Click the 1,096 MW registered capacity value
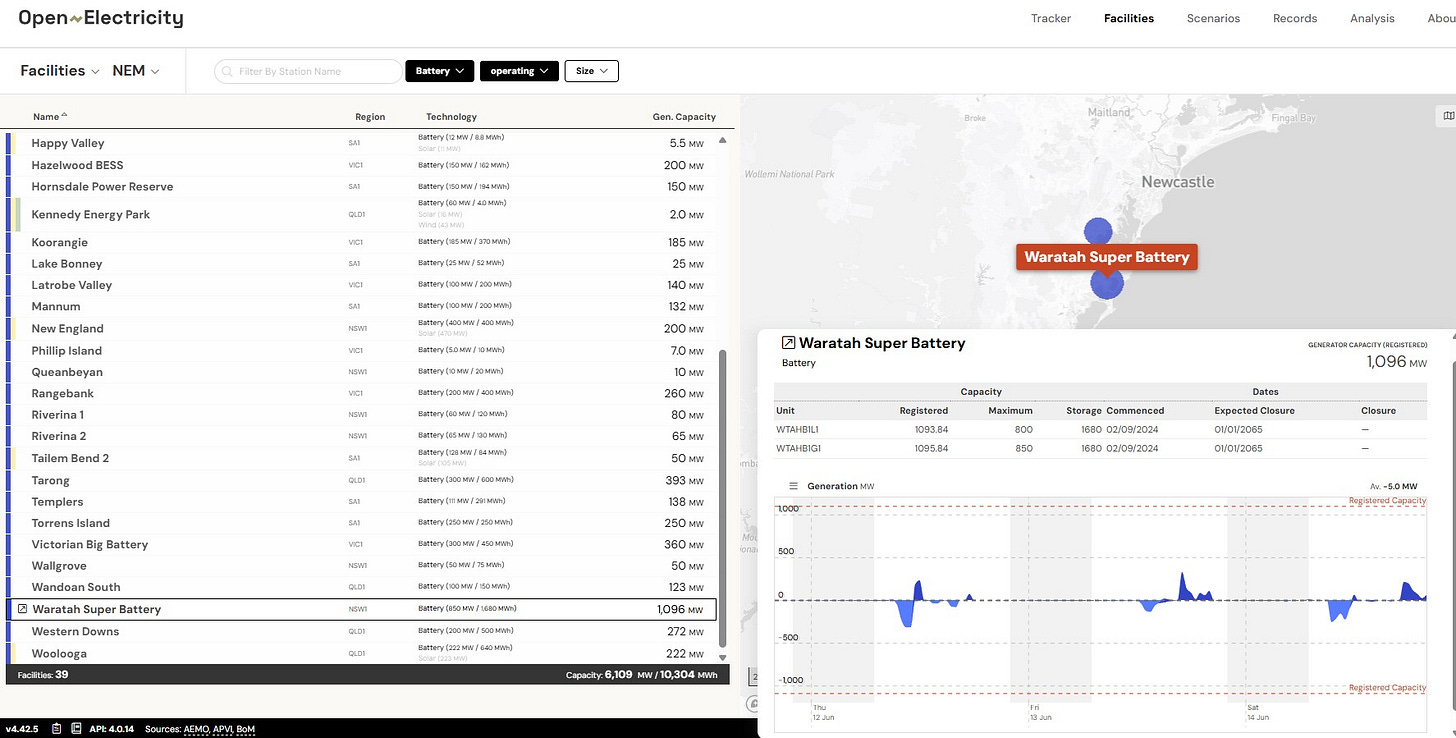This screenshot has height=738, width=1456. [1396, 362]
